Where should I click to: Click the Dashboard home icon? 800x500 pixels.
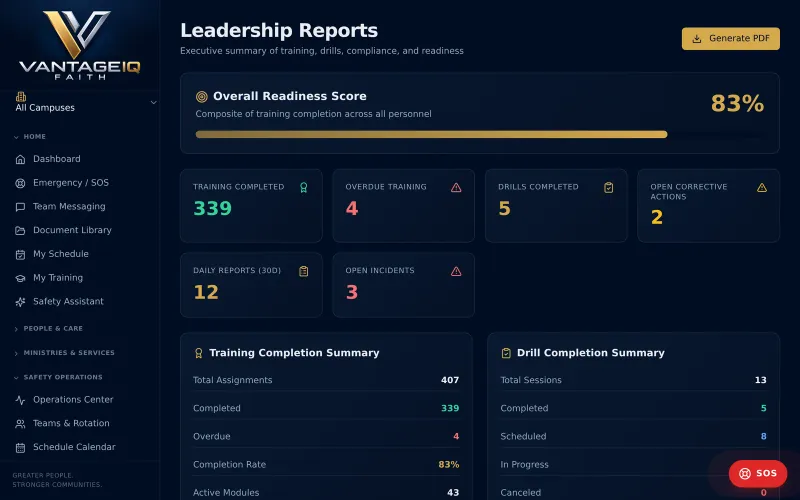click(x=20, y=159)
